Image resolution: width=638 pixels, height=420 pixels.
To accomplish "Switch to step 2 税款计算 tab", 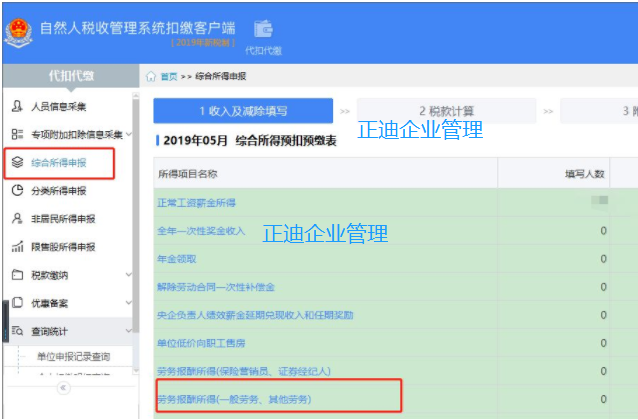I will [x=446, y=111].
